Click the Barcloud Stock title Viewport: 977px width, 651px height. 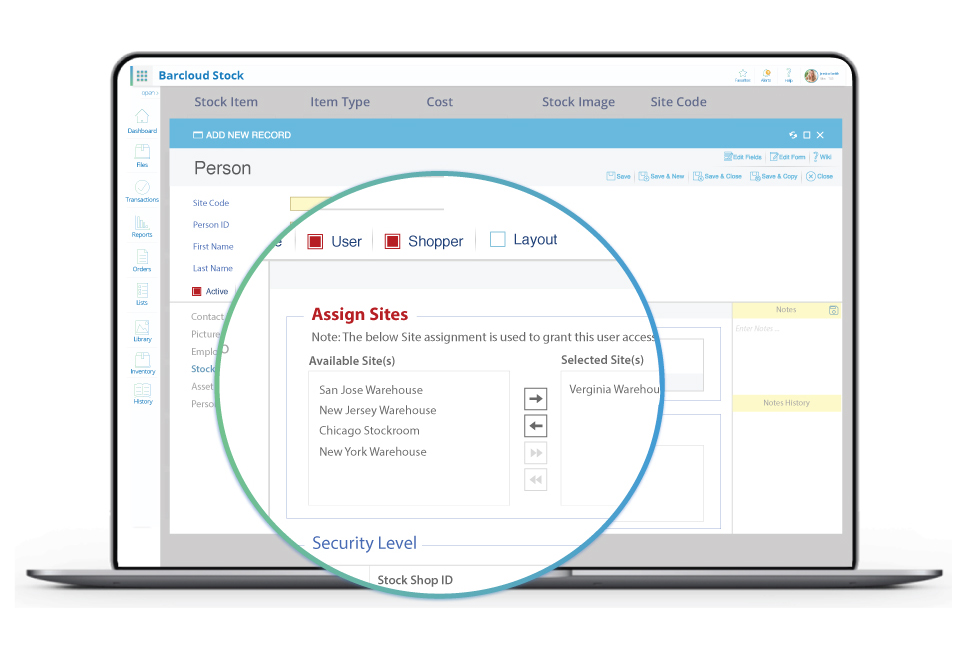click(201, 75)
